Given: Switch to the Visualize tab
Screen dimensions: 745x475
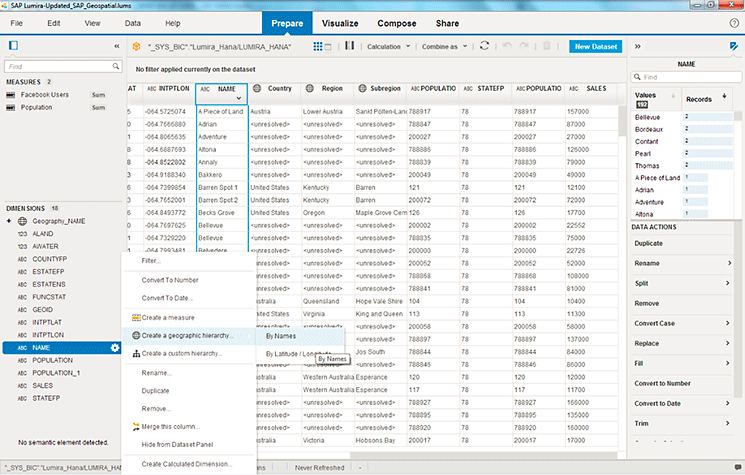Looking at the screenshot, I should [340, 23].
